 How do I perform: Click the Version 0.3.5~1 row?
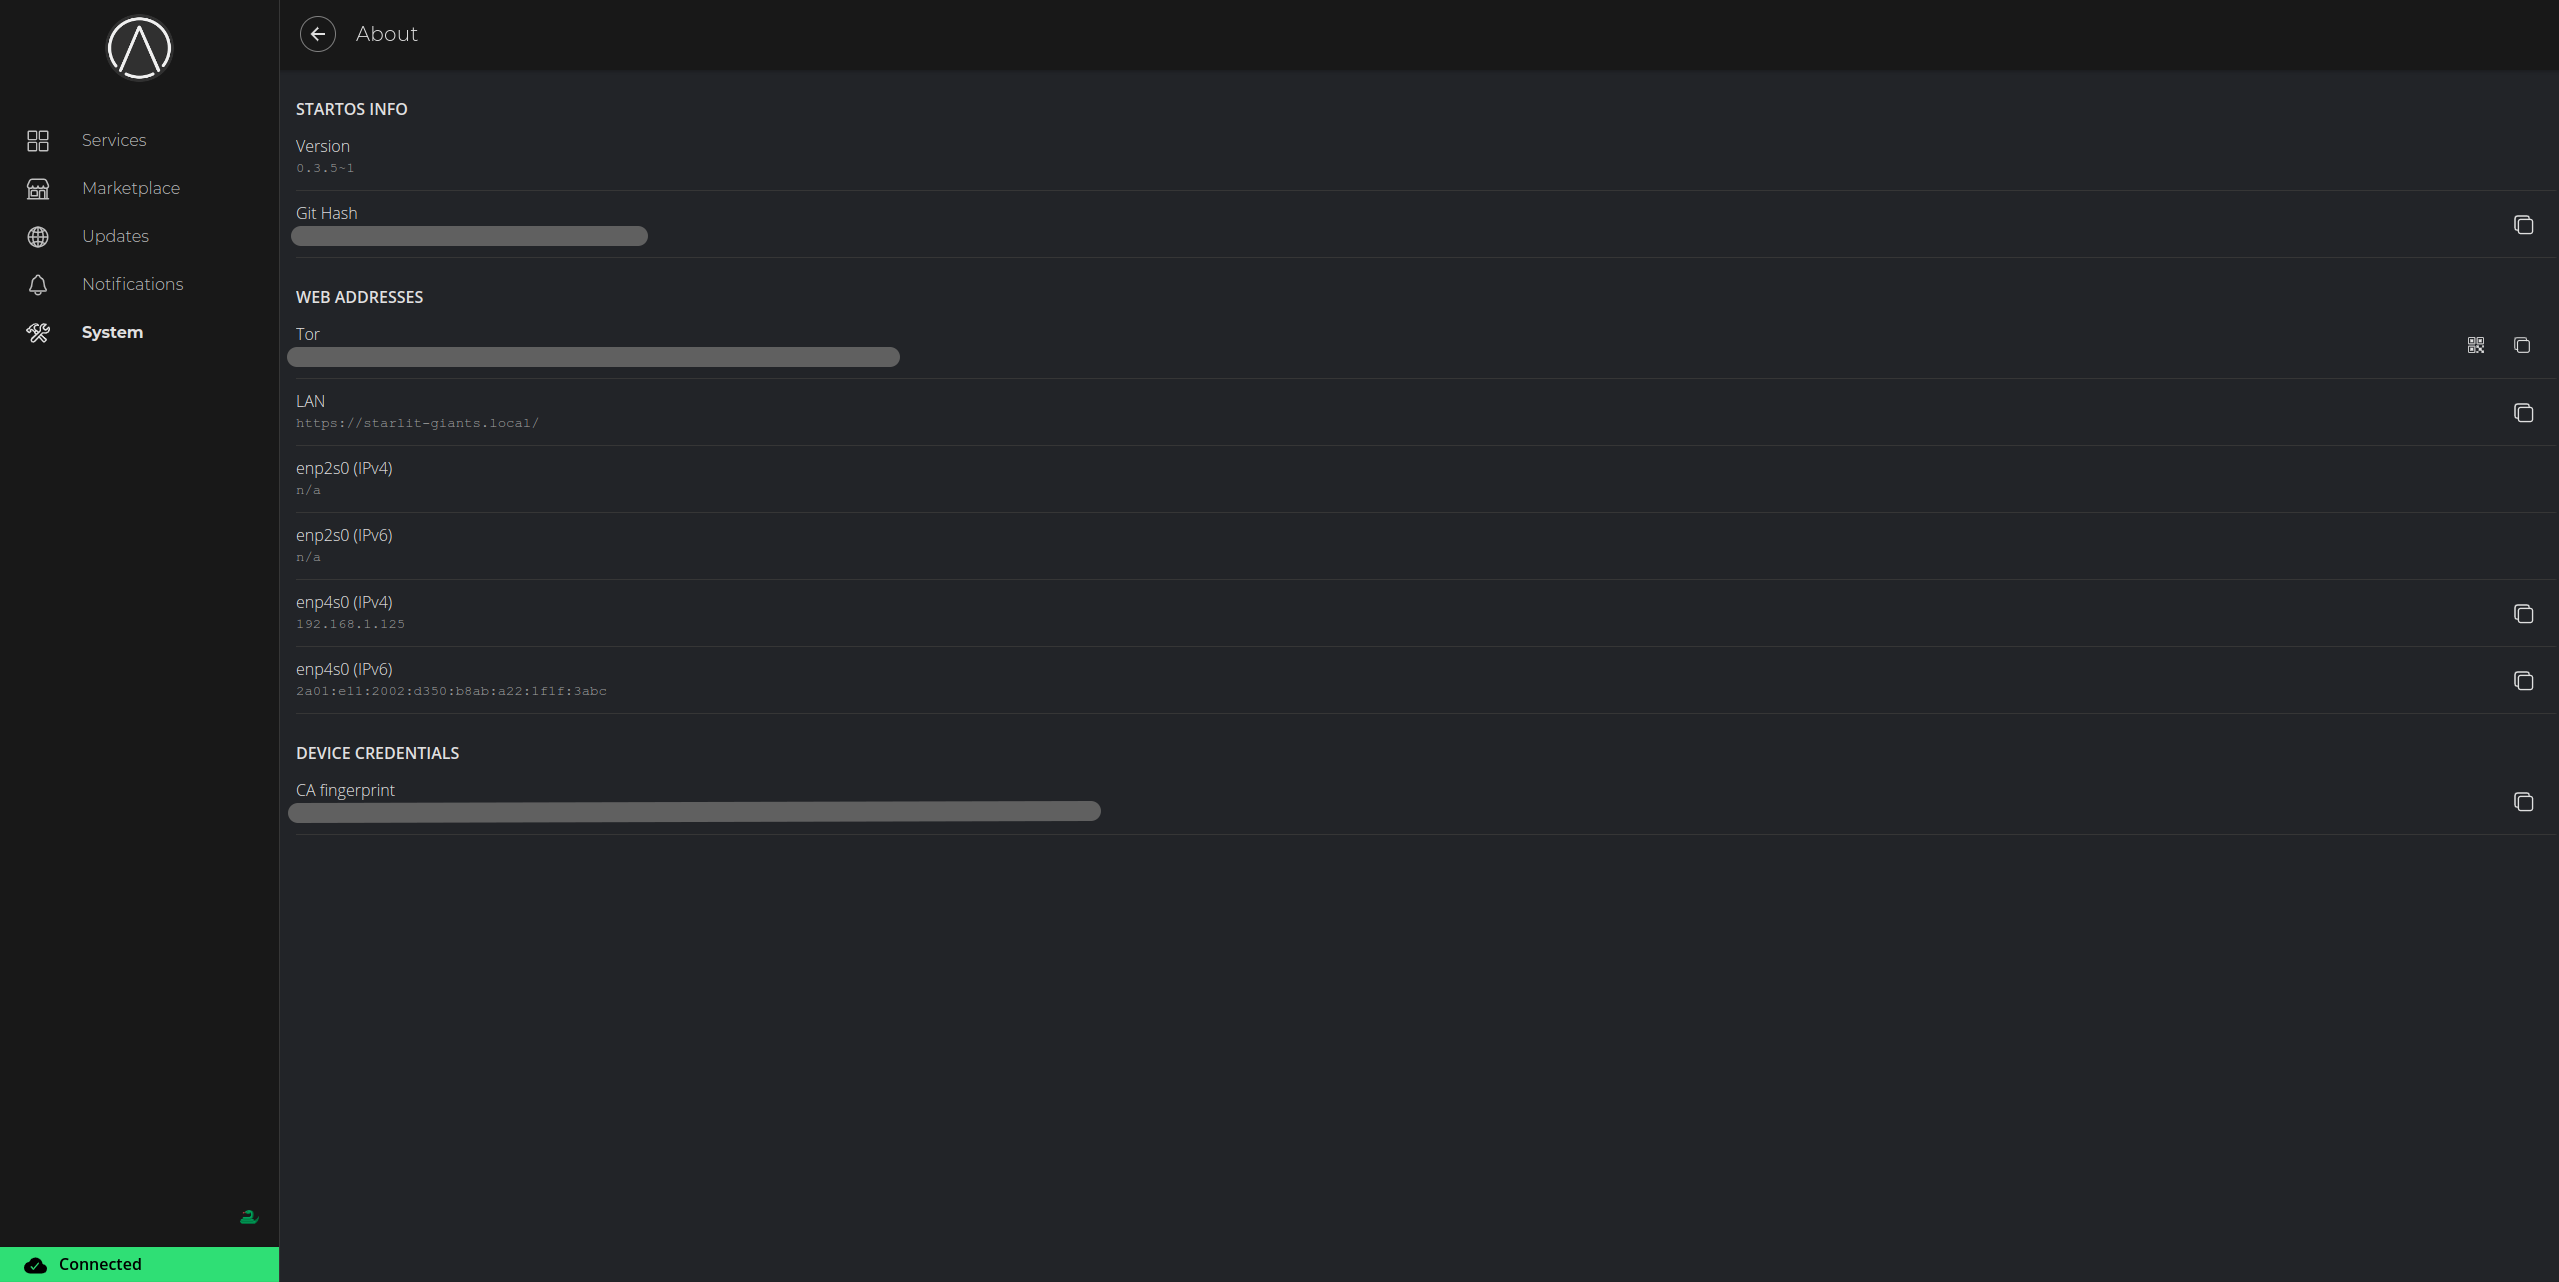pos(1425,157)
